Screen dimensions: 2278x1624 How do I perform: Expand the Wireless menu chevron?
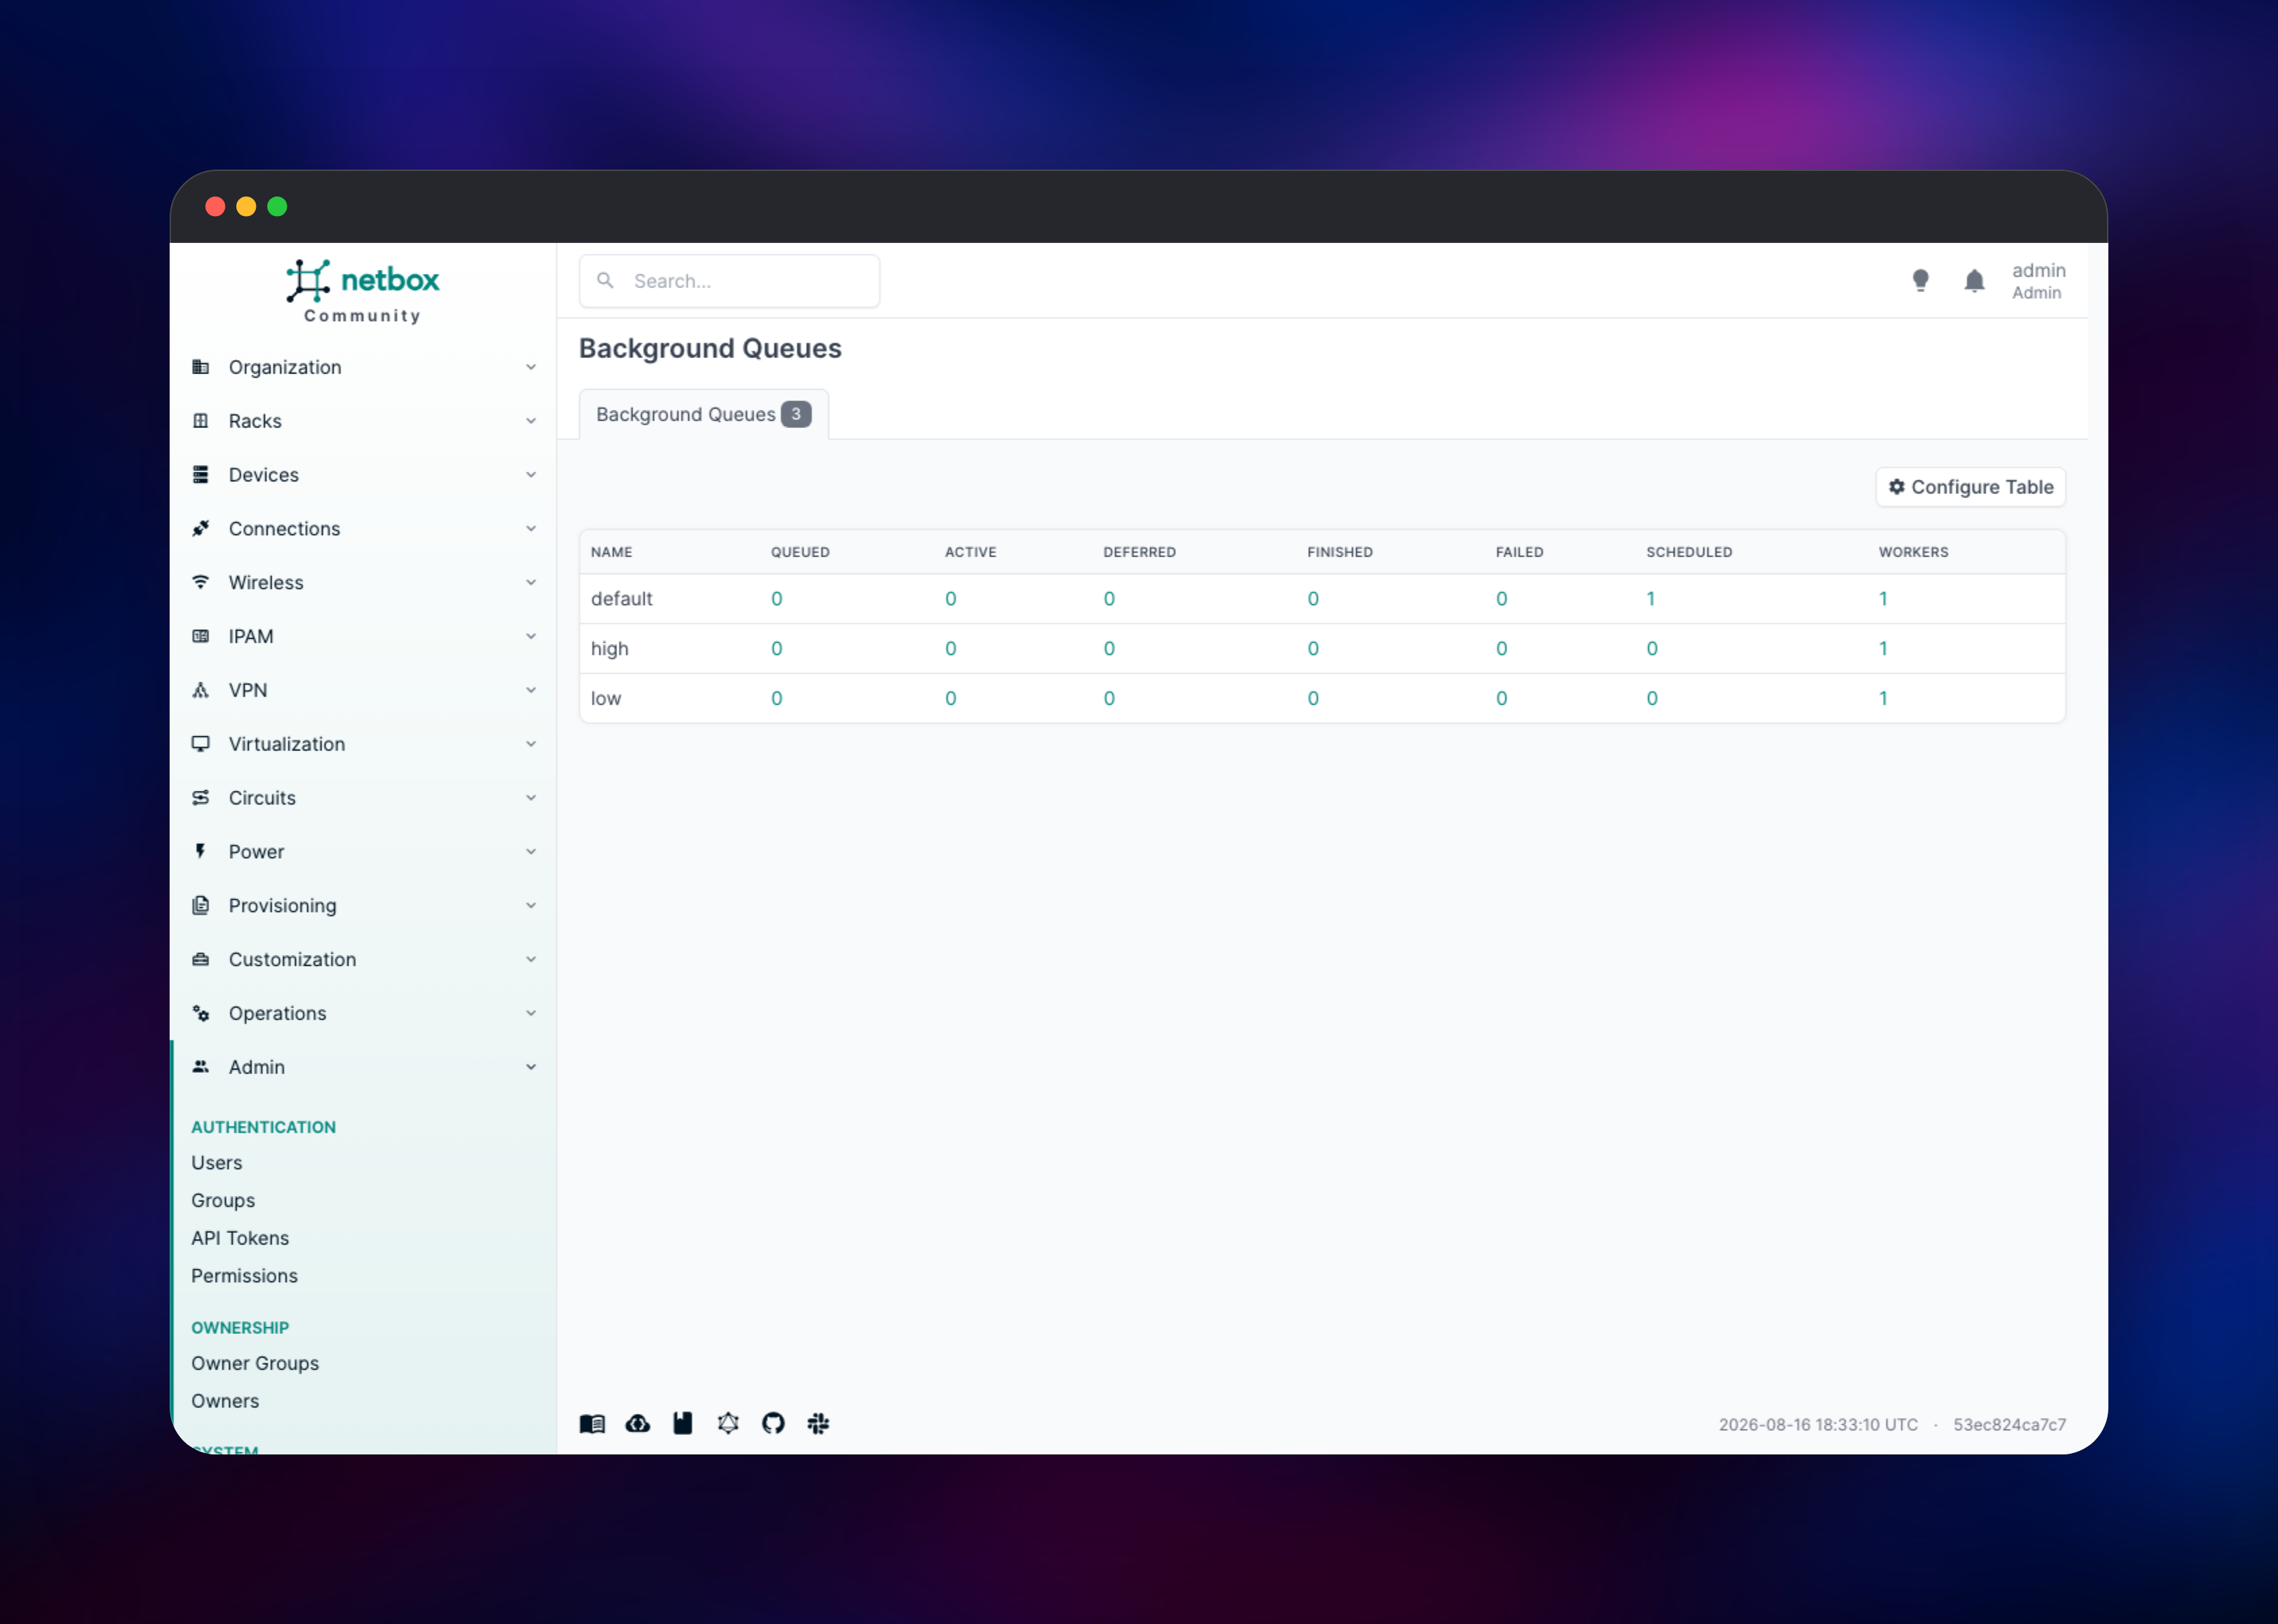click(x=531, y=582)
